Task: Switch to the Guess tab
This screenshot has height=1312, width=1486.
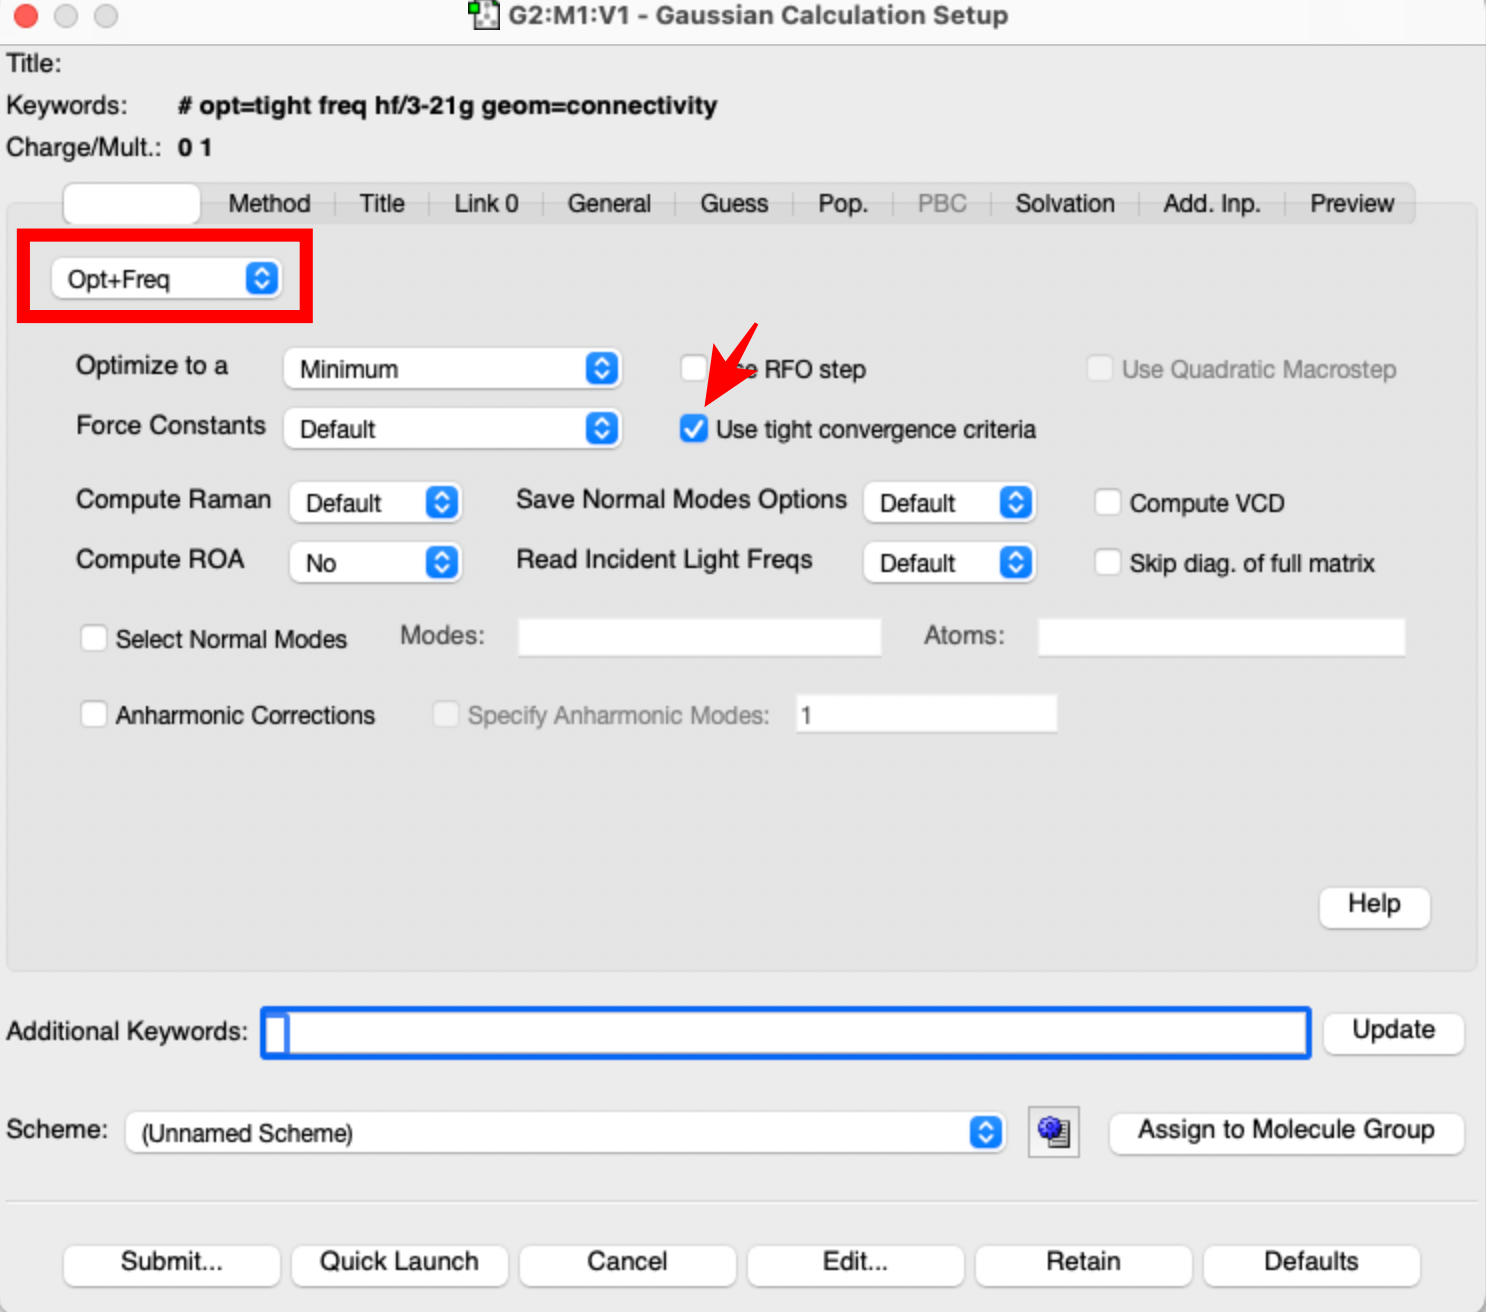Action: click(734, 203)
